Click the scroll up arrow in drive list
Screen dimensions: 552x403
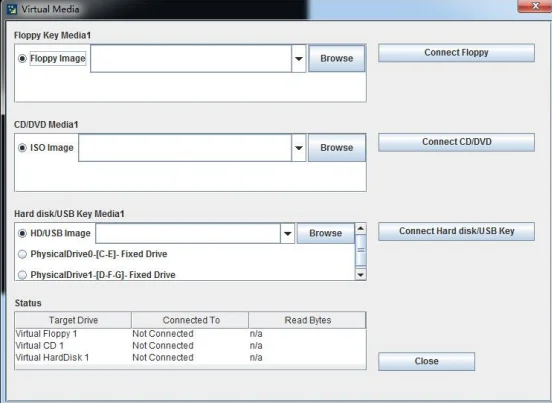click(360, 229)
